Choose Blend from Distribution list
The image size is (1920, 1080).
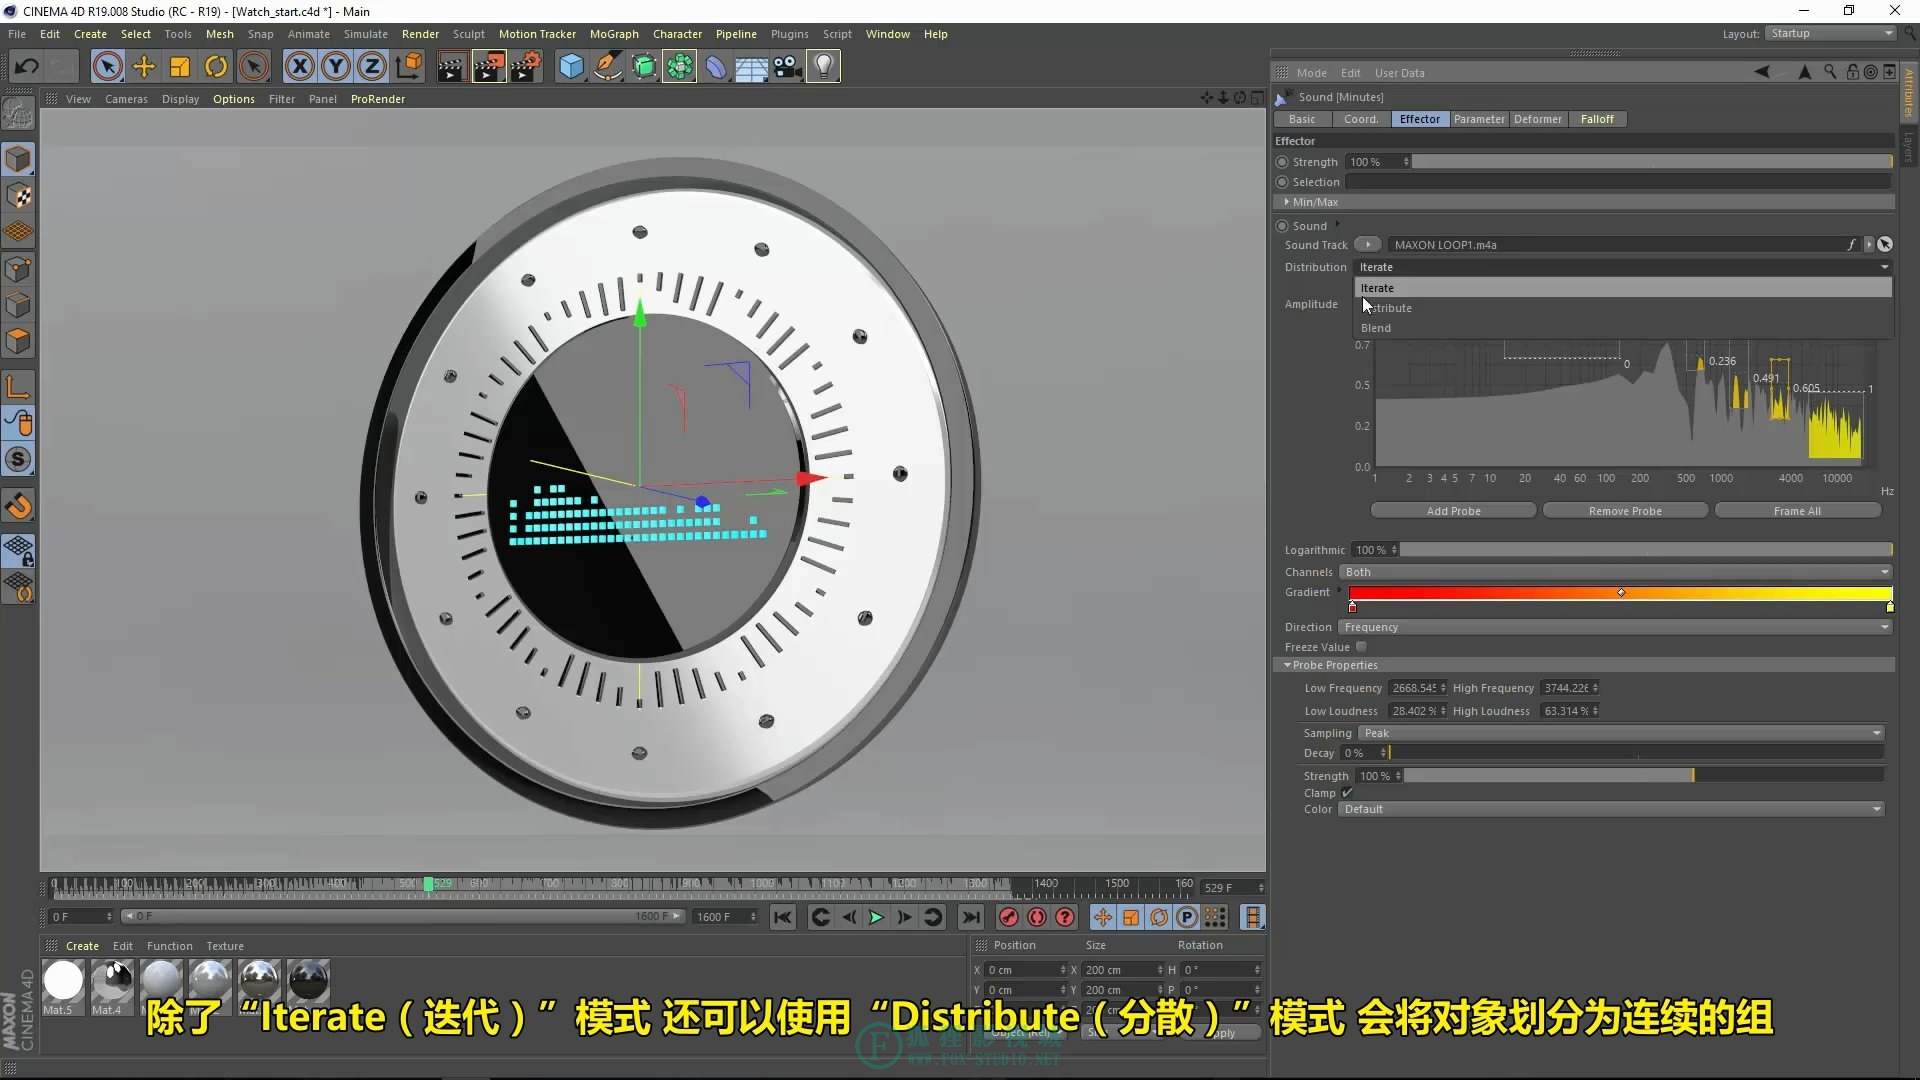pyautogui.click(x=1622, y=328)
